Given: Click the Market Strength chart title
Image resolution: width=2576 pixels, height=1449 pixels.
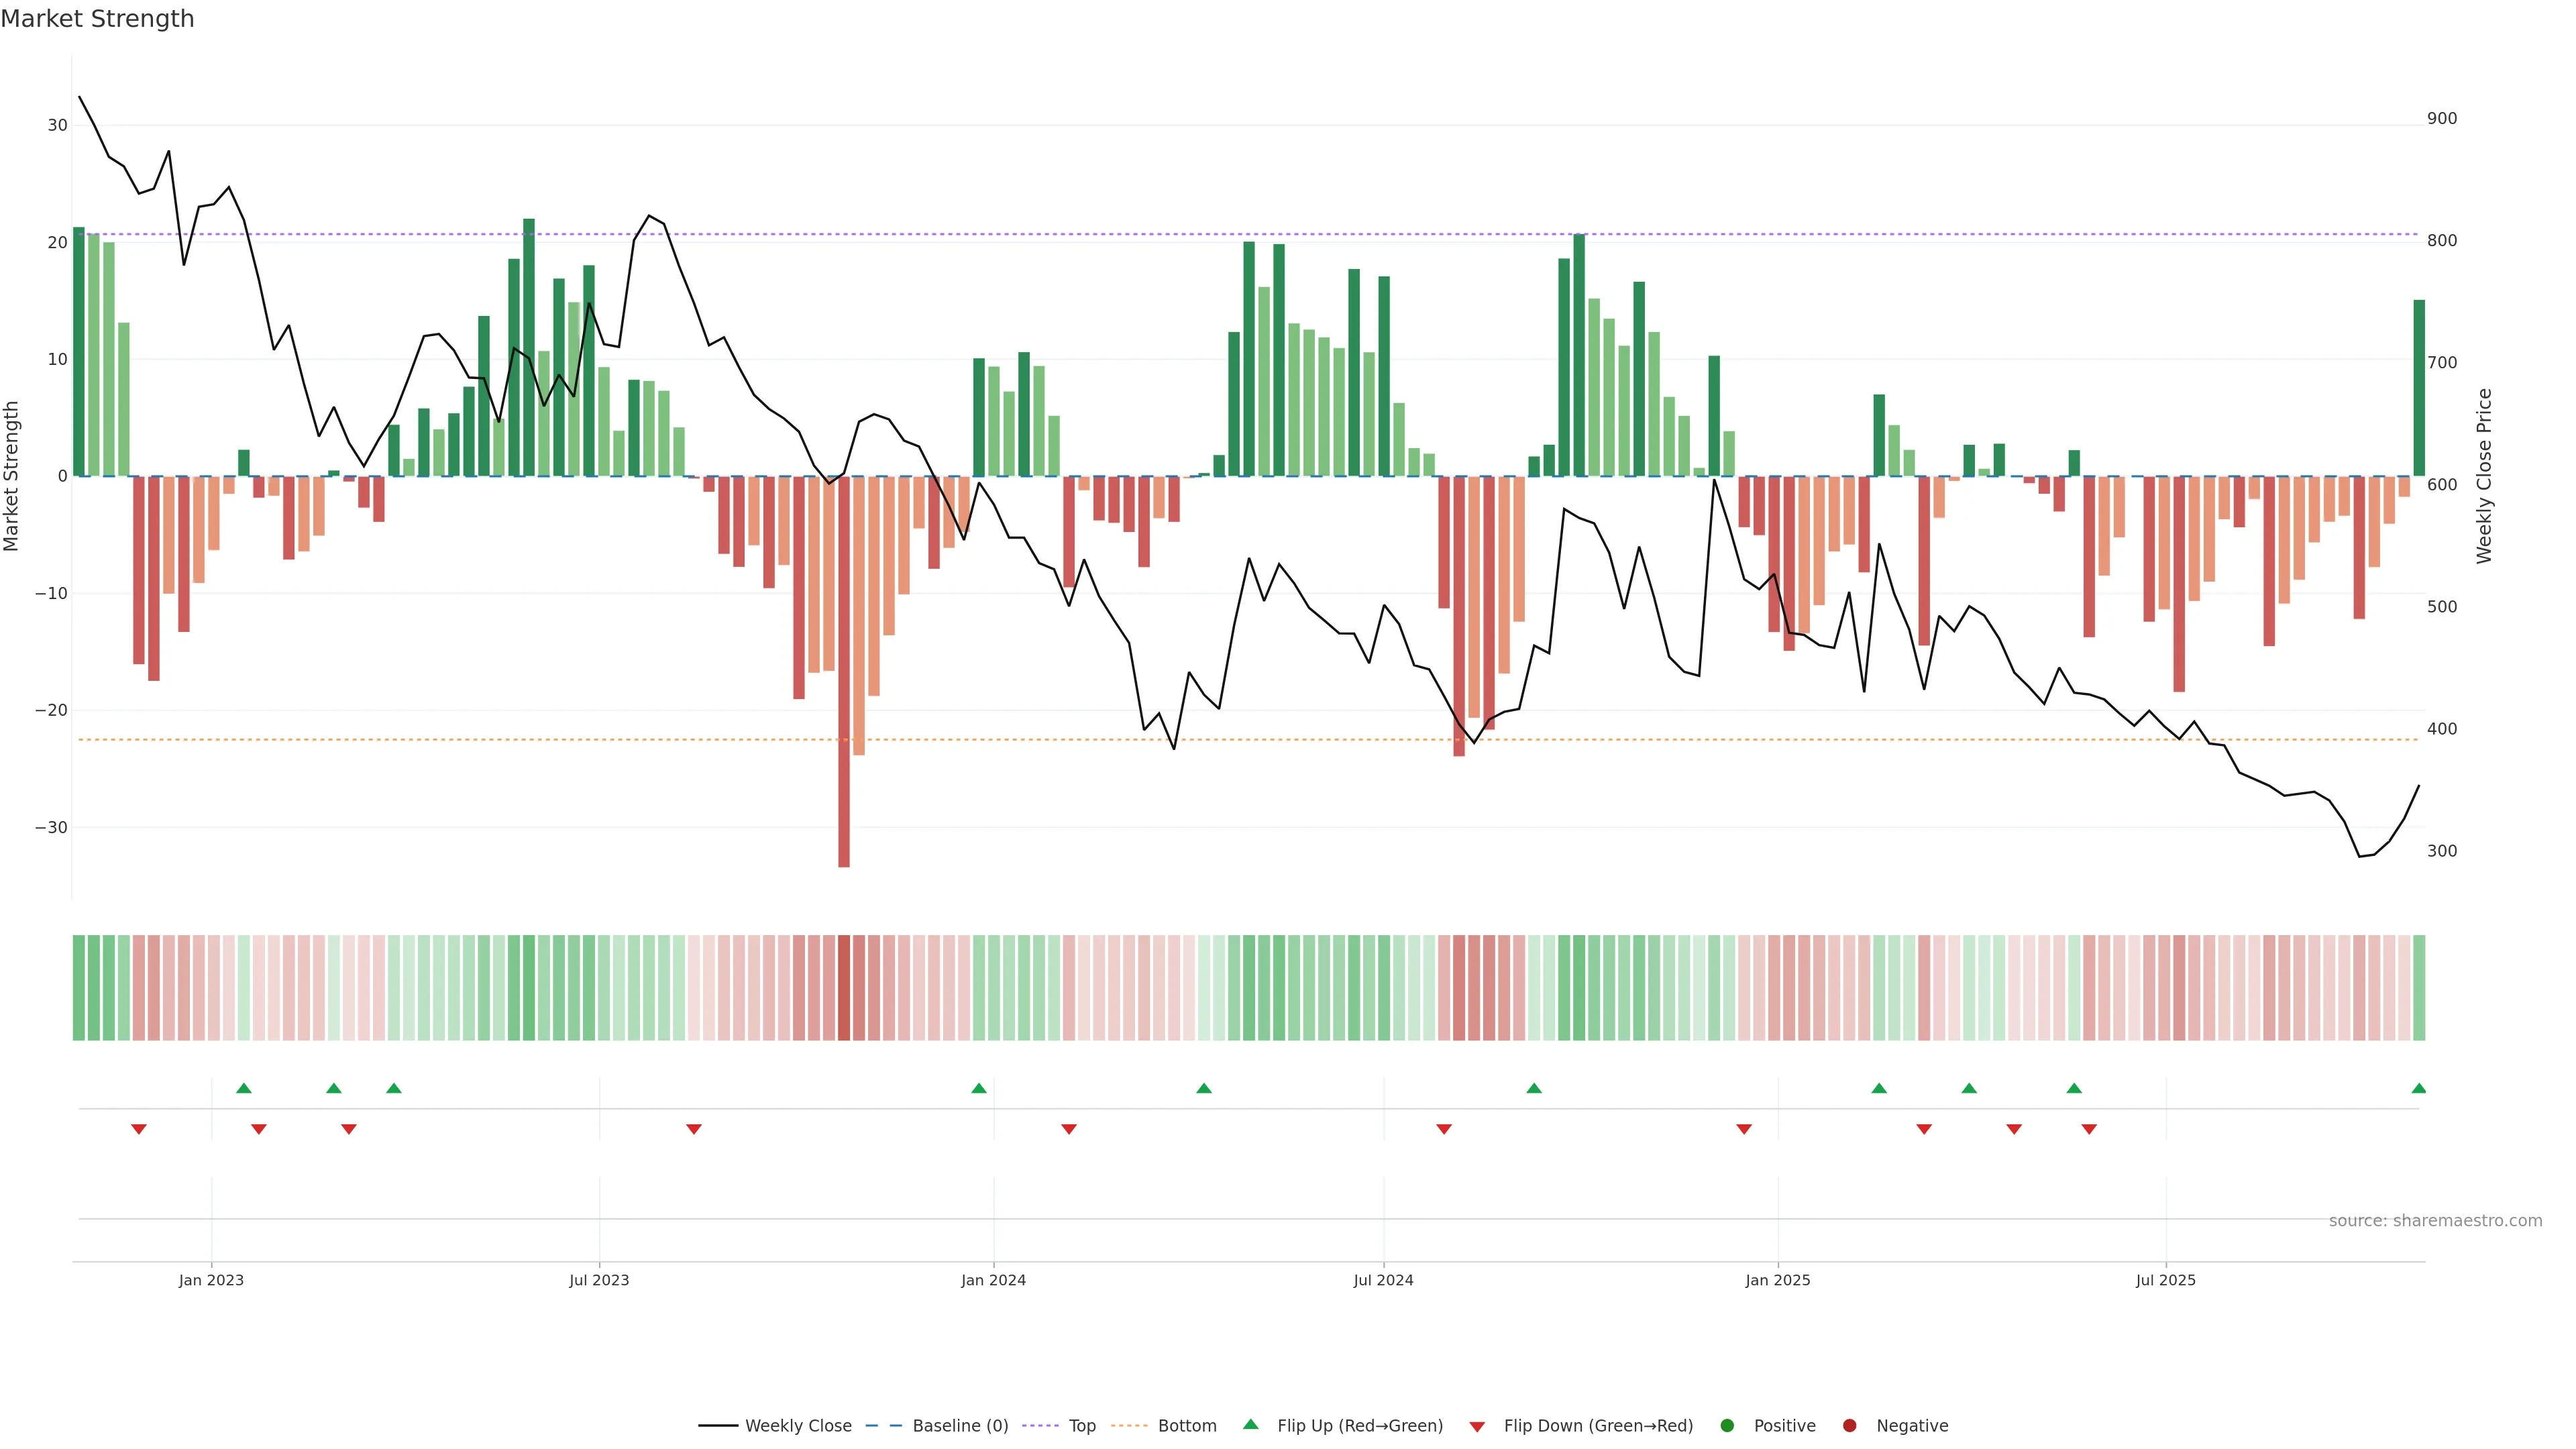Looking at the screenshot, I should coord(97,19).
